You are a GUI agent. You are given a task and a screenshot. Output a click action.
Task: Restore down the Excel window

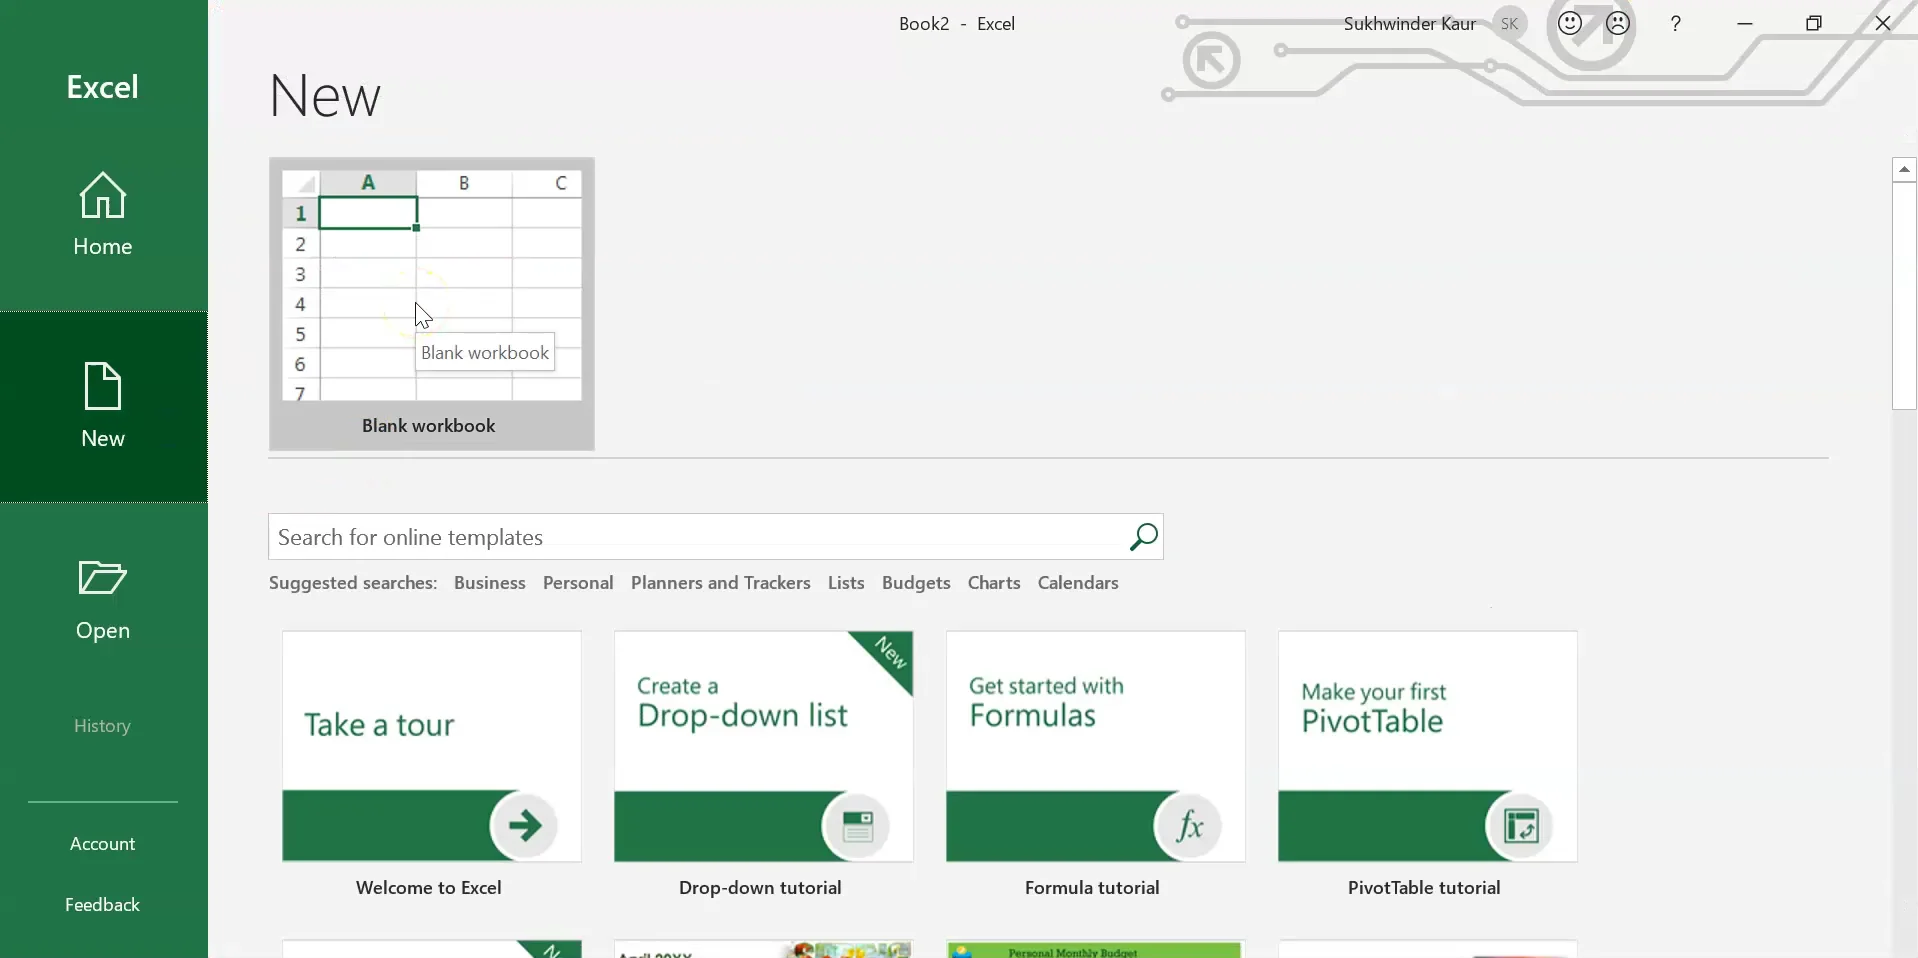tap(1814, 24)
